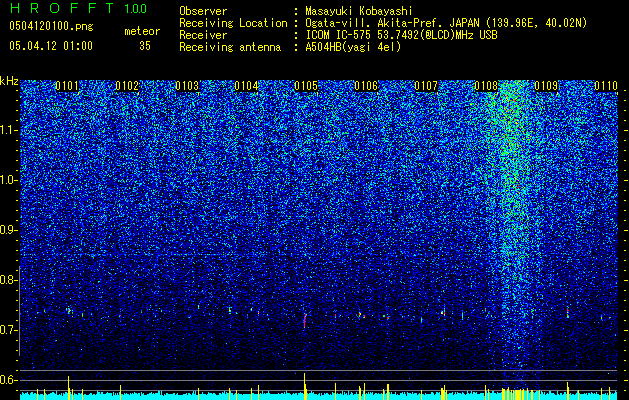Click the tallest yellow intensity spike below 0105
The image size is (629, 400).
304,386
